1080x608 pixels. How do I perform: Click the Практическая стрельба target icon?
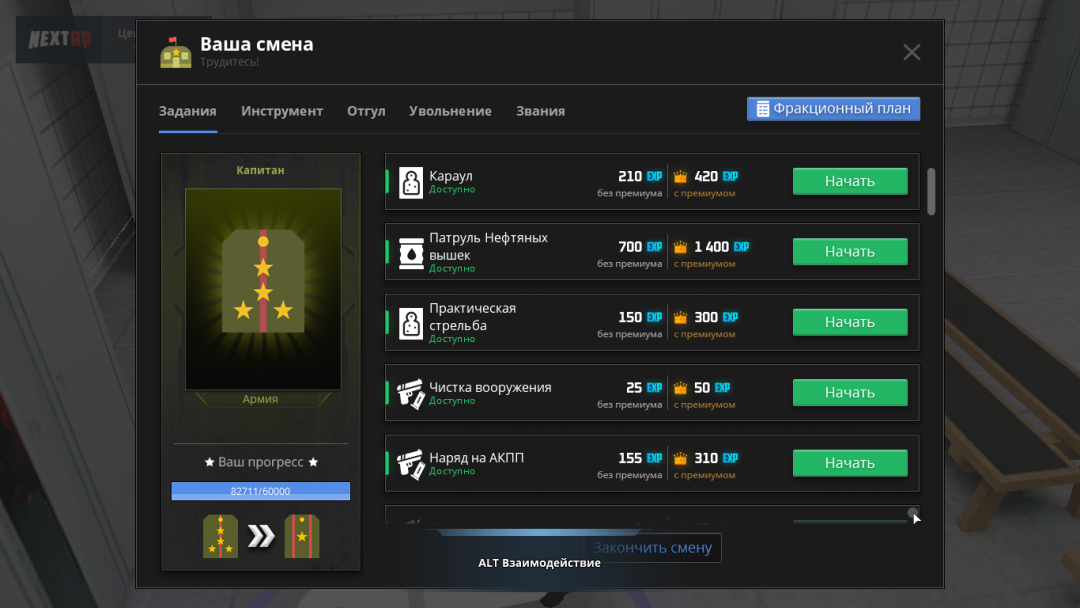click(411, 323)
